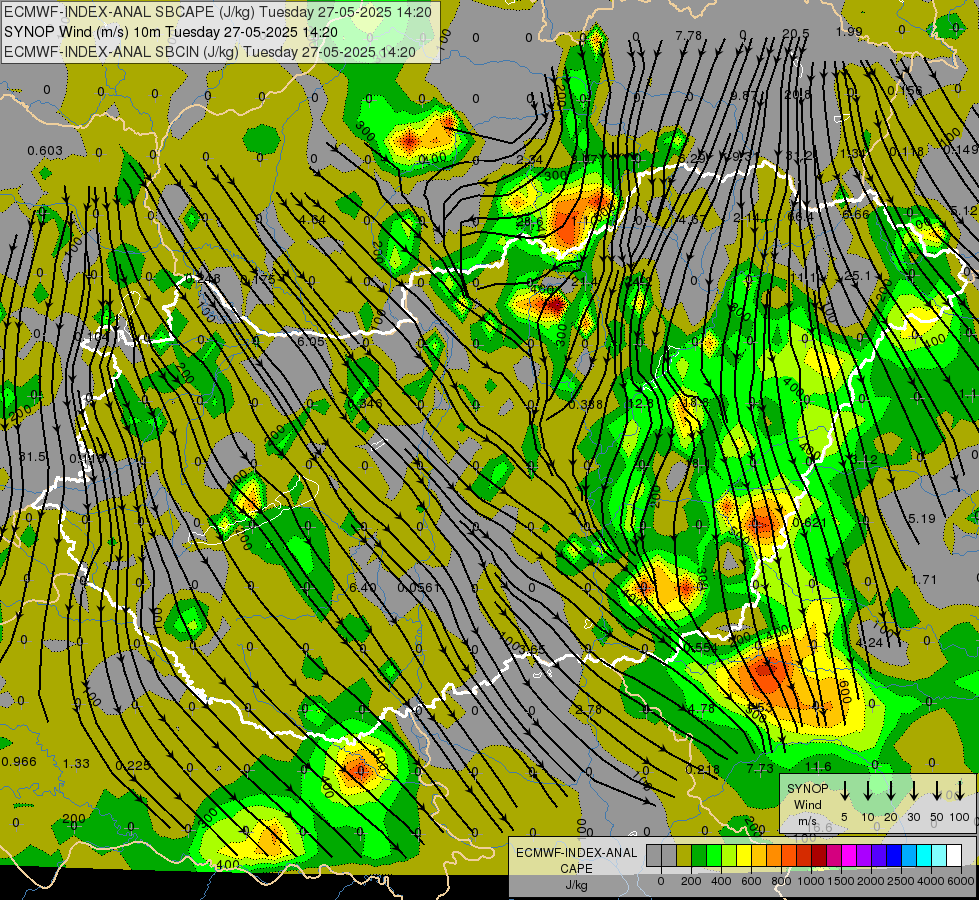
Task: Click the map value 0.621
Action: (809, 522)
